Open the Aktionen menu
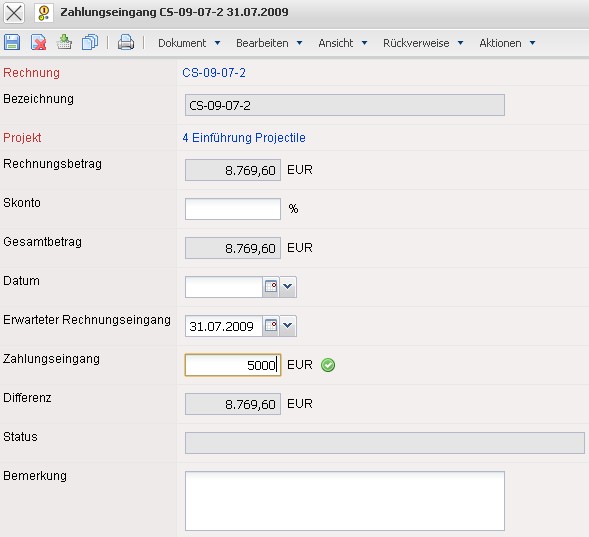The height and width of the screenshot is (537, 589). coord(507,43)
